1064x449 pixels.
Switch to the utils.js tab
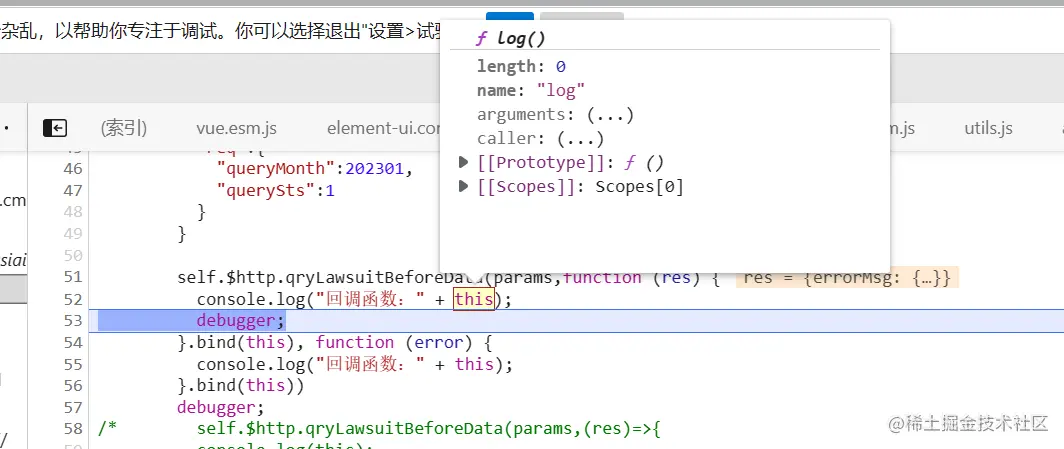coord(989,128)
